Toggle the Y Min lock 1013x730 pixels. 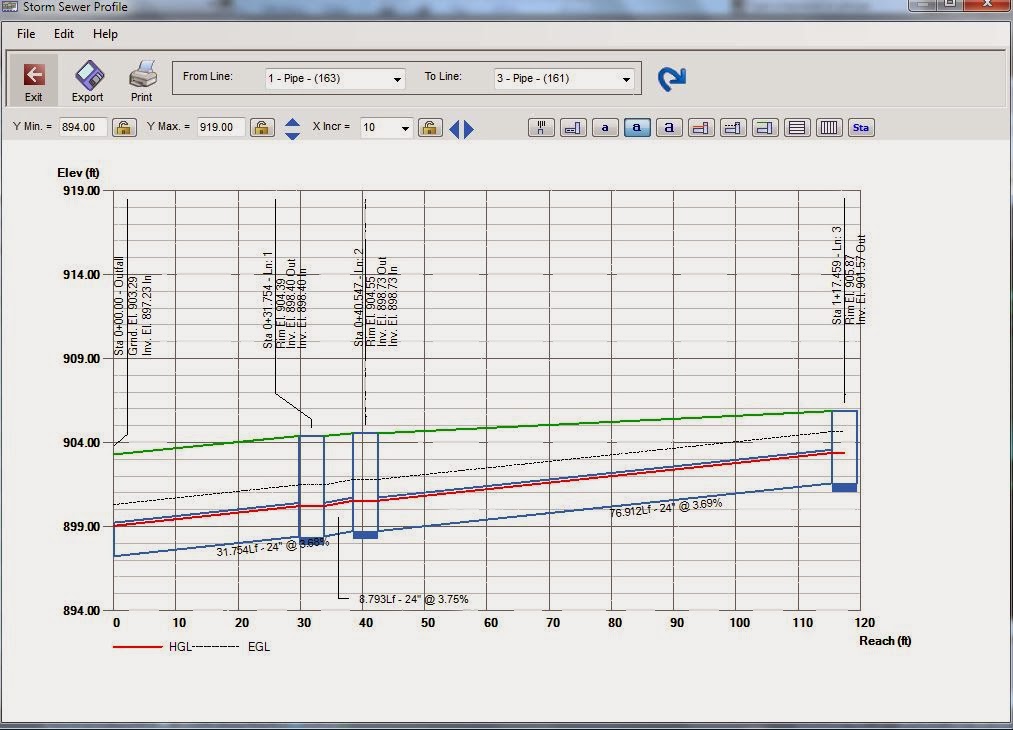coord(123,127)
